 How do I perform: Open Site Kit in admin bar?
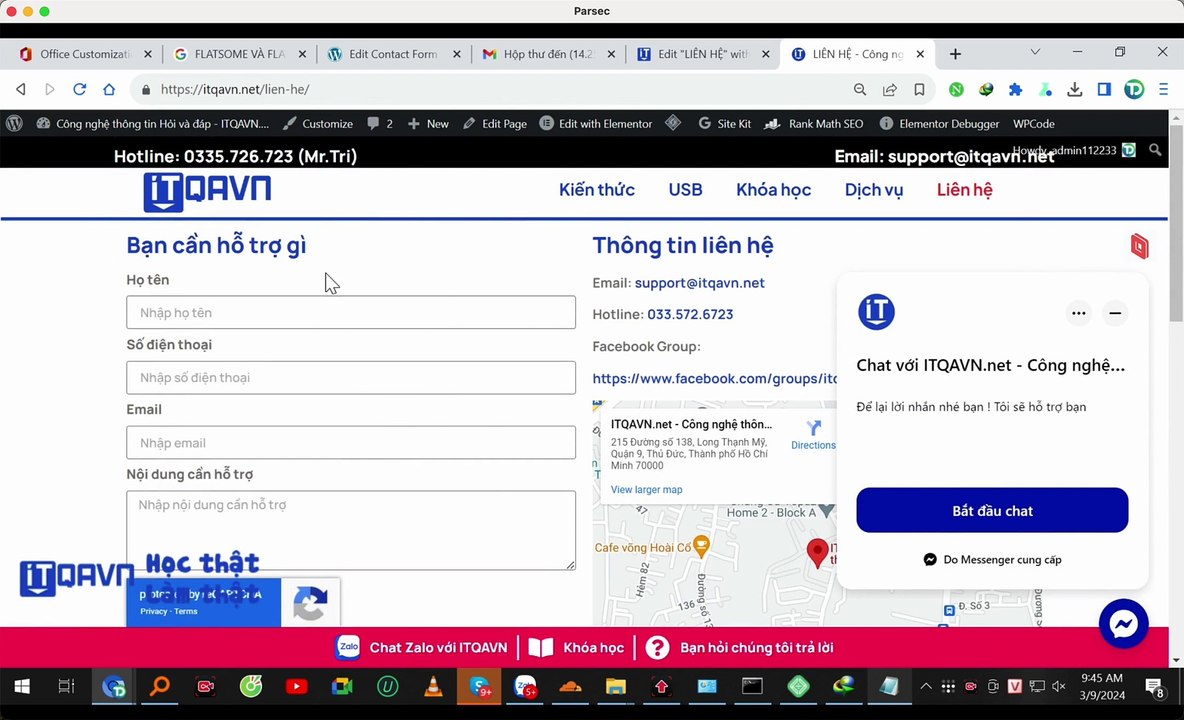[724, 124]
